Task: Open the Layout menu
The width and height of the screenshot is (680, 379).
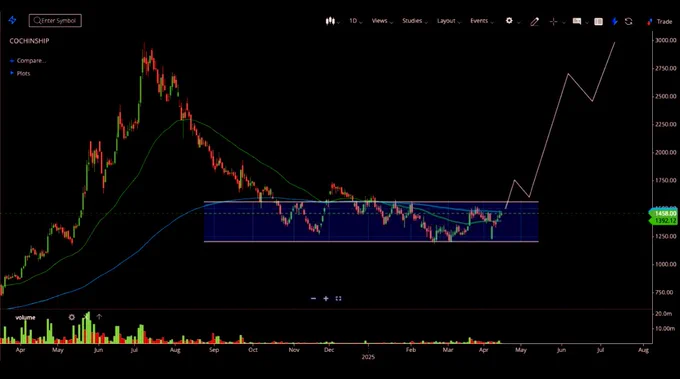Action: [x=449, y=21]
